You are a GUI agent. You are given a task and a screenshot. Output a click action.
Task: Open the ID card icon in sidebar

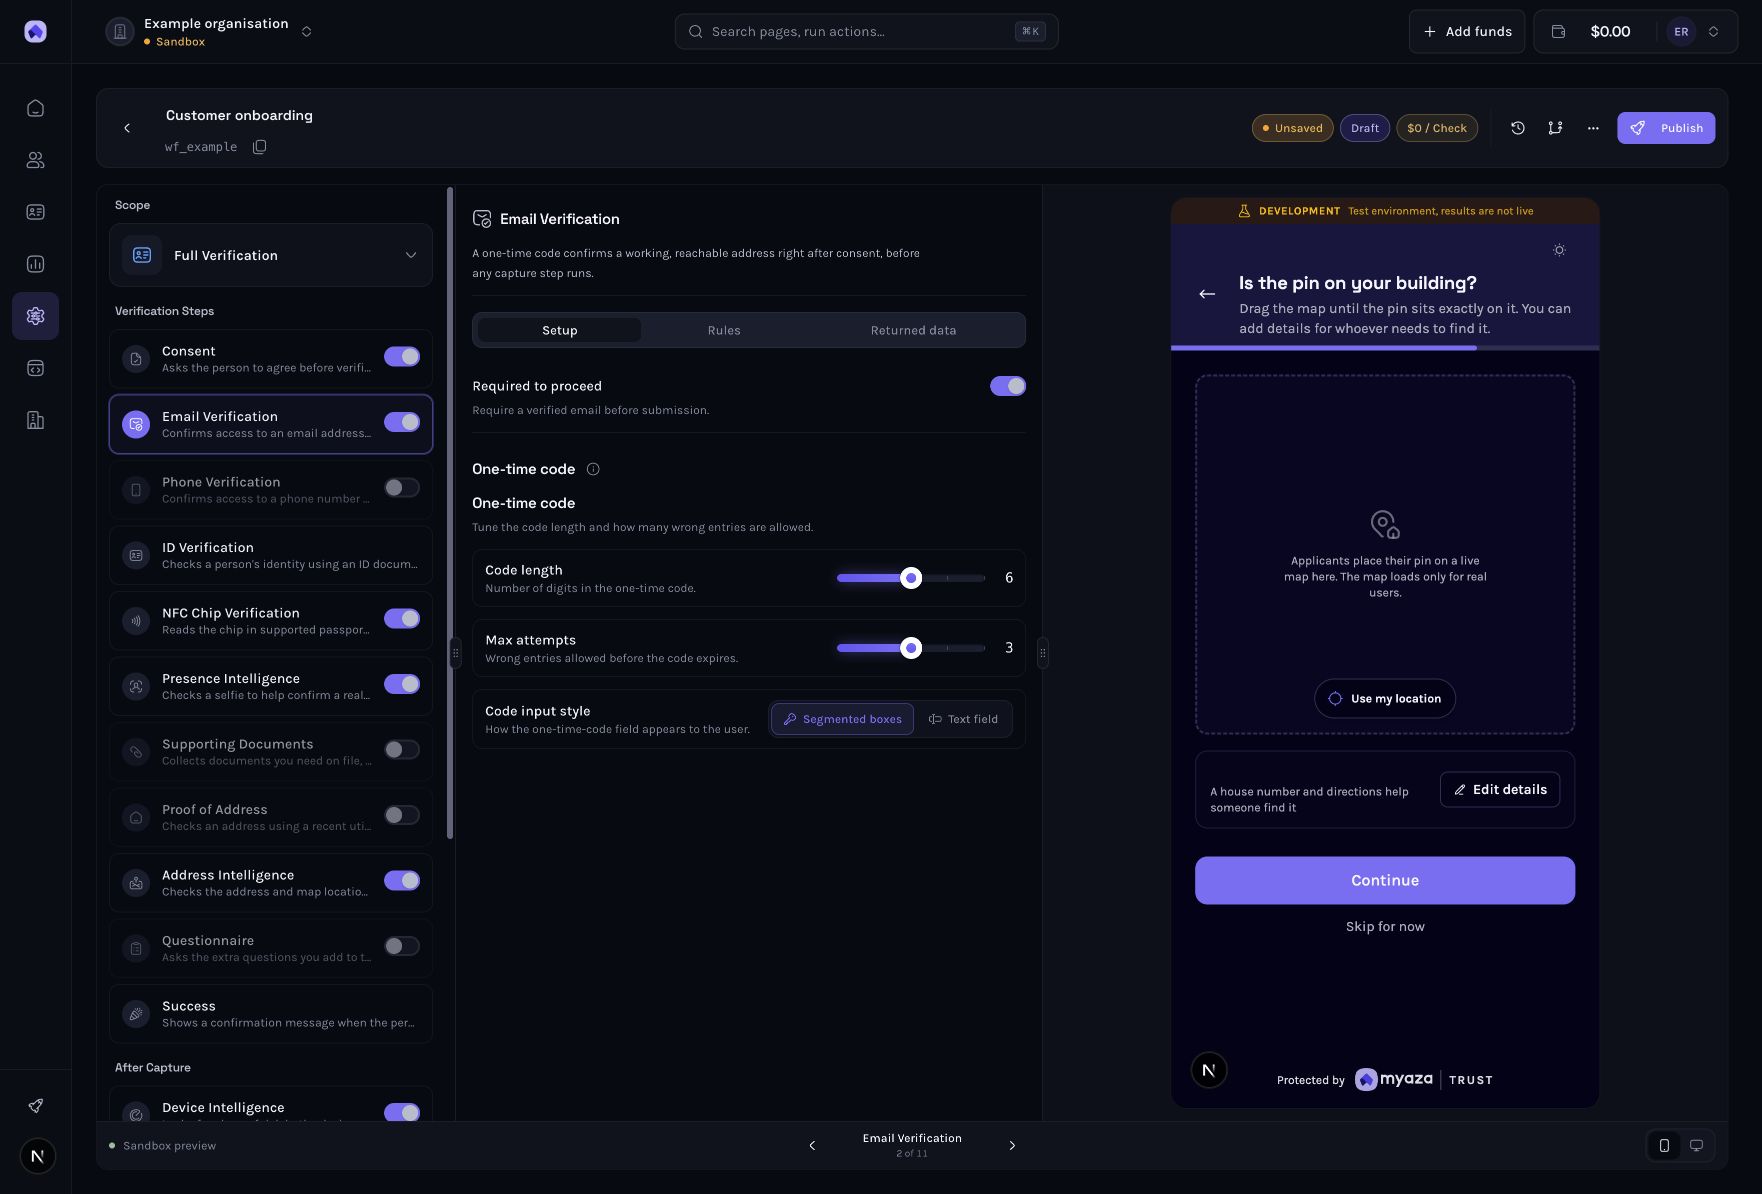(x=35, y=212)
